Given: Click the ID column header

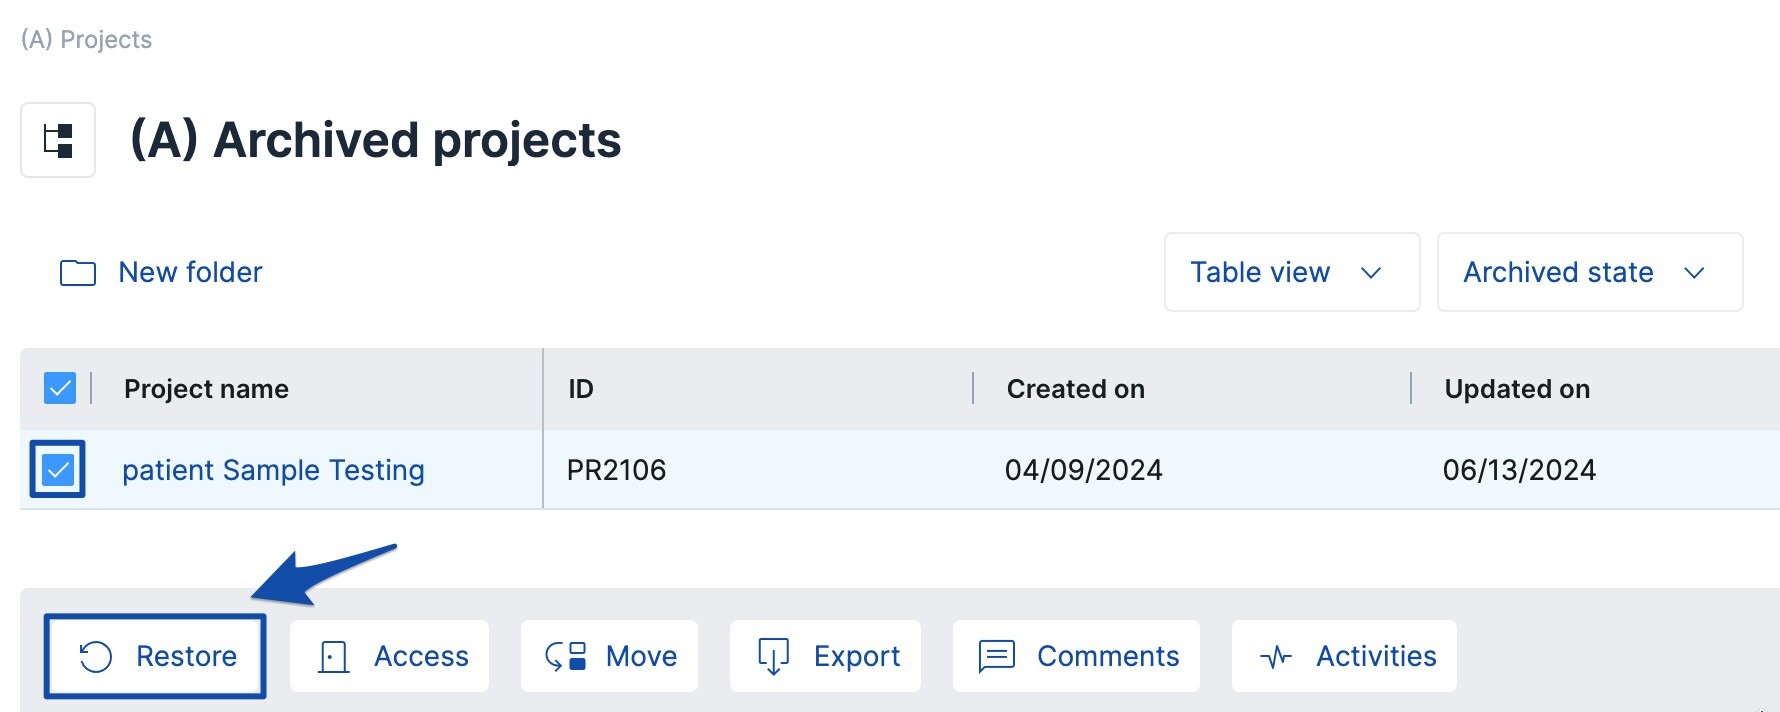Looking at the screenshot, I should click(x=581, y=389).
